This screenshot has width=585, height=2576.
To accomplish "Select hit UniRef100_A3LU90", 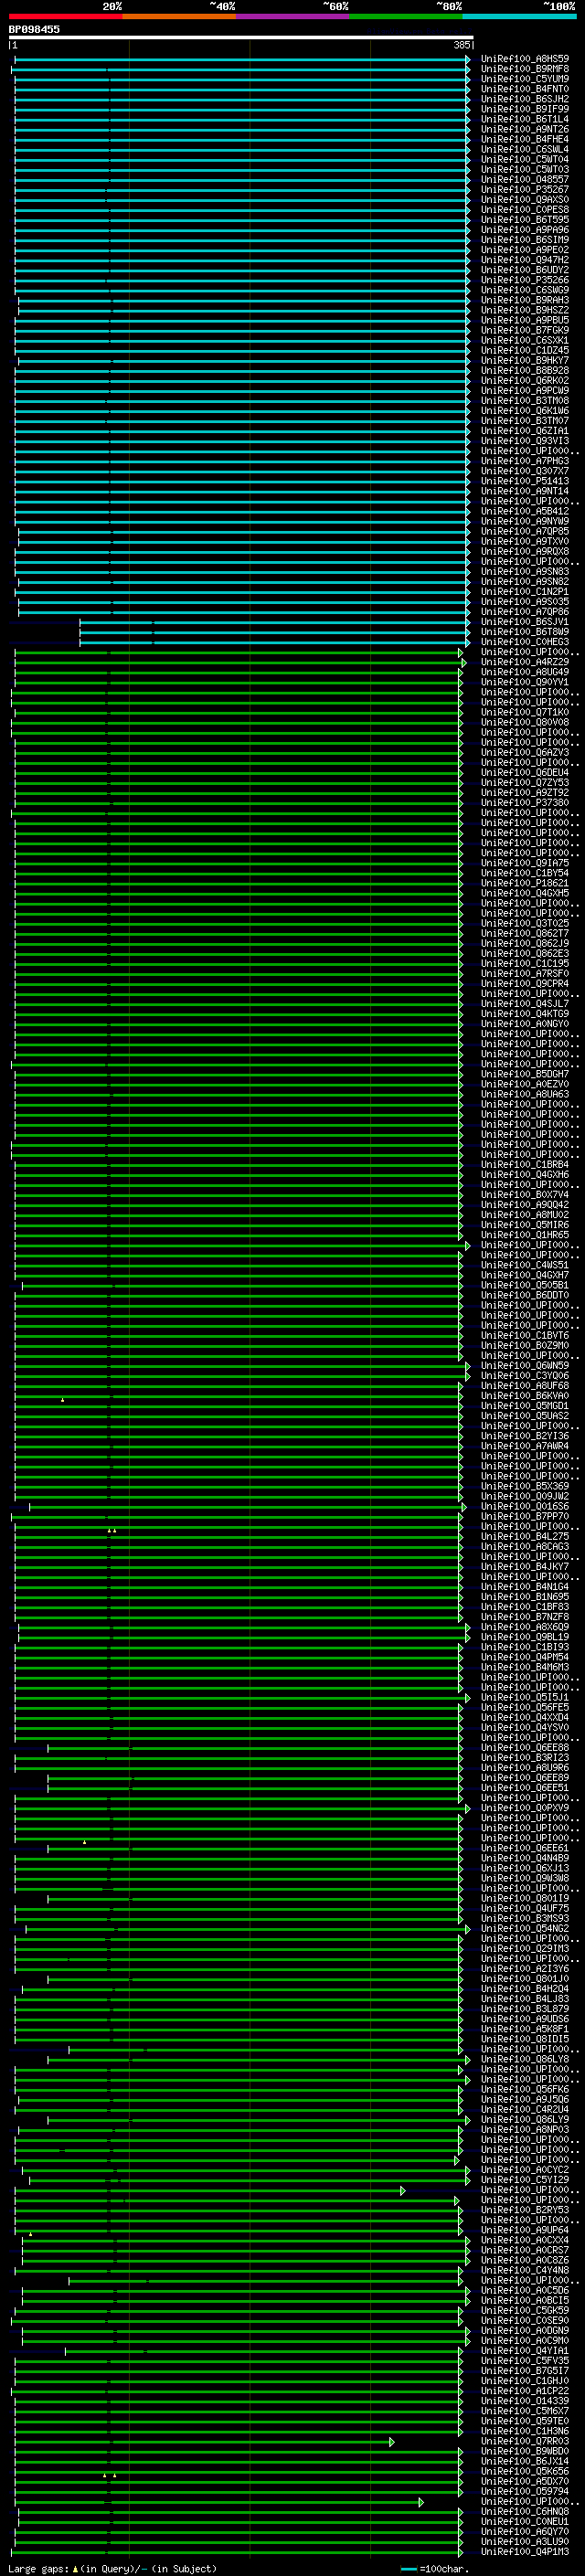I will (x=525, y=2542).
